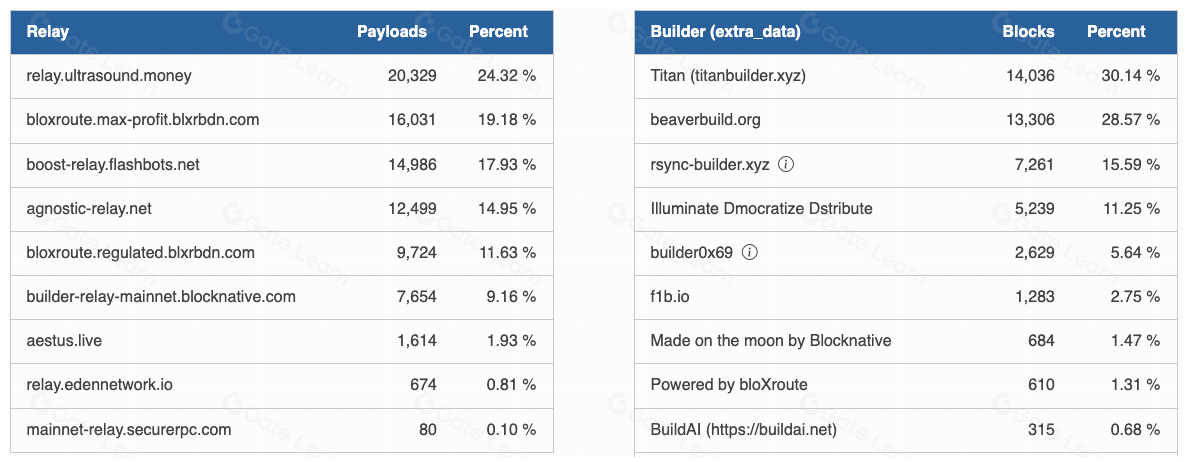The image size is (1192, 462).
Task: Sort by the Blocks column header
Action: coord(1028,32)
